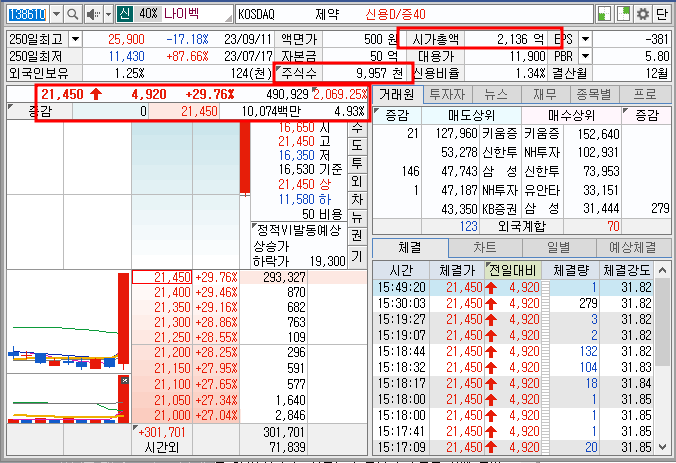Close the mini chart with its x icon
This screenshot has width=676, height=463.
click(x=125, y=380)
